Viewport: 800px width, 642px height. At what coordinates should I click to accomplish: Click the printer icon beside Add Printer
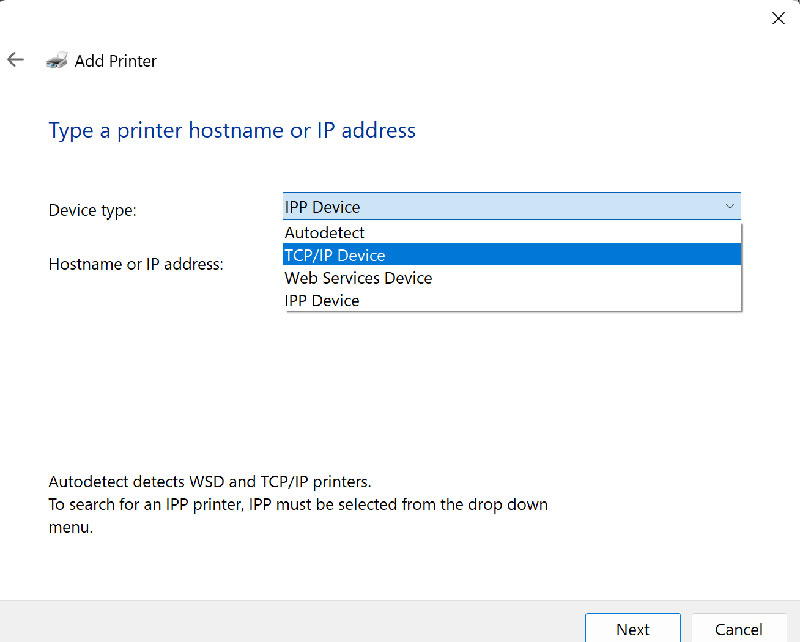(x=56, y=61)
